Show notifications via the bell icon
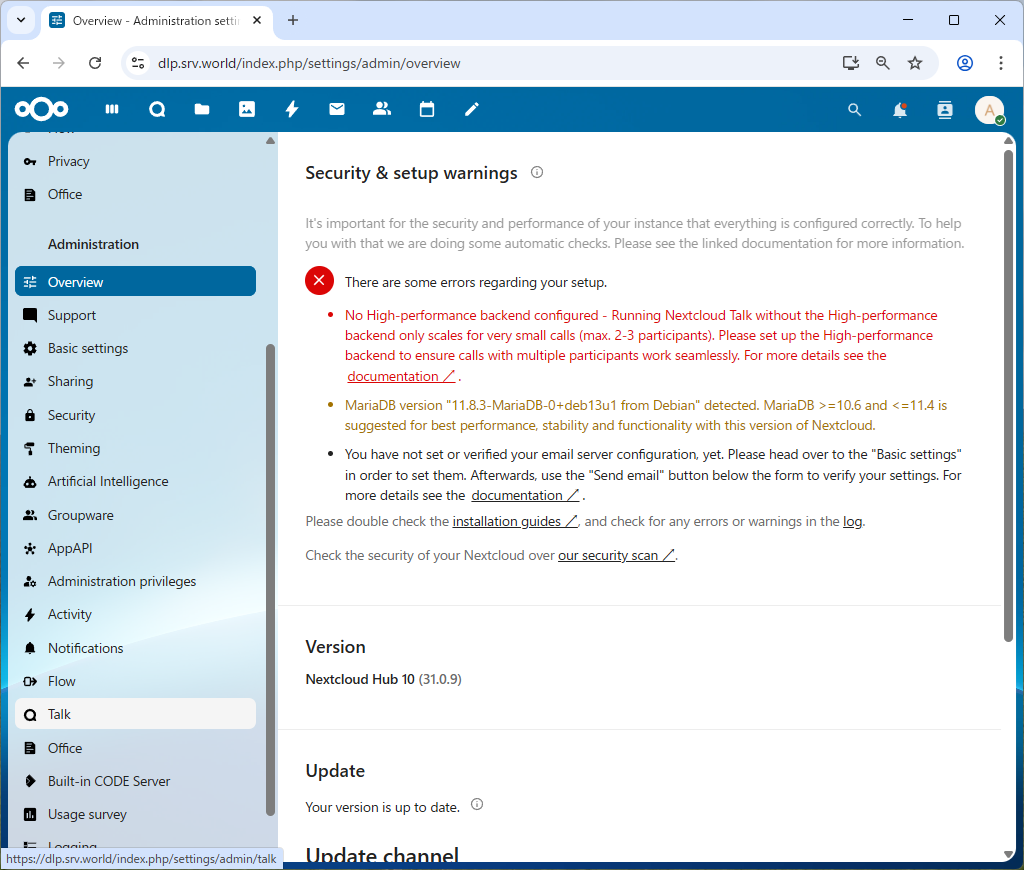This screenshot has width=1024, height=870. tap(900, 110)
